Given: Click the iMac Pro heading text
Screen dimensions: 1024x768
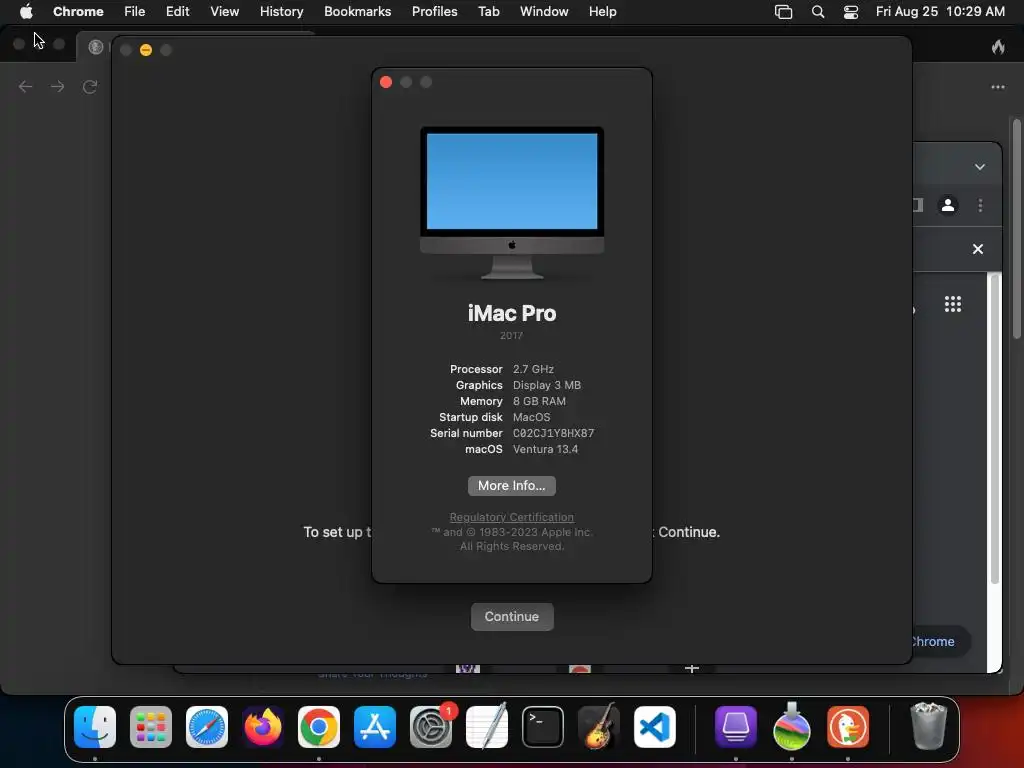Looking at the screenshot, I should (x=512, y=313).
